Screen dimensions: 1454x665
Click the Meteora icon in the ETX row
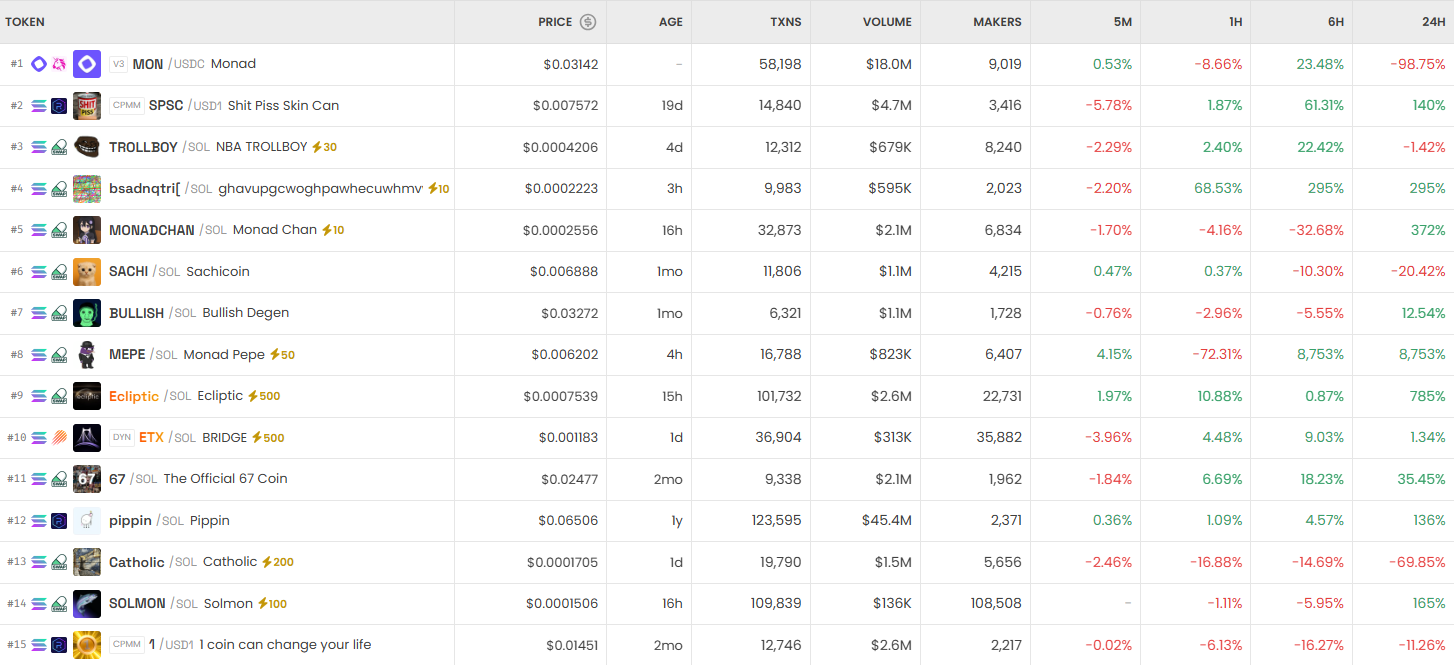59,438
